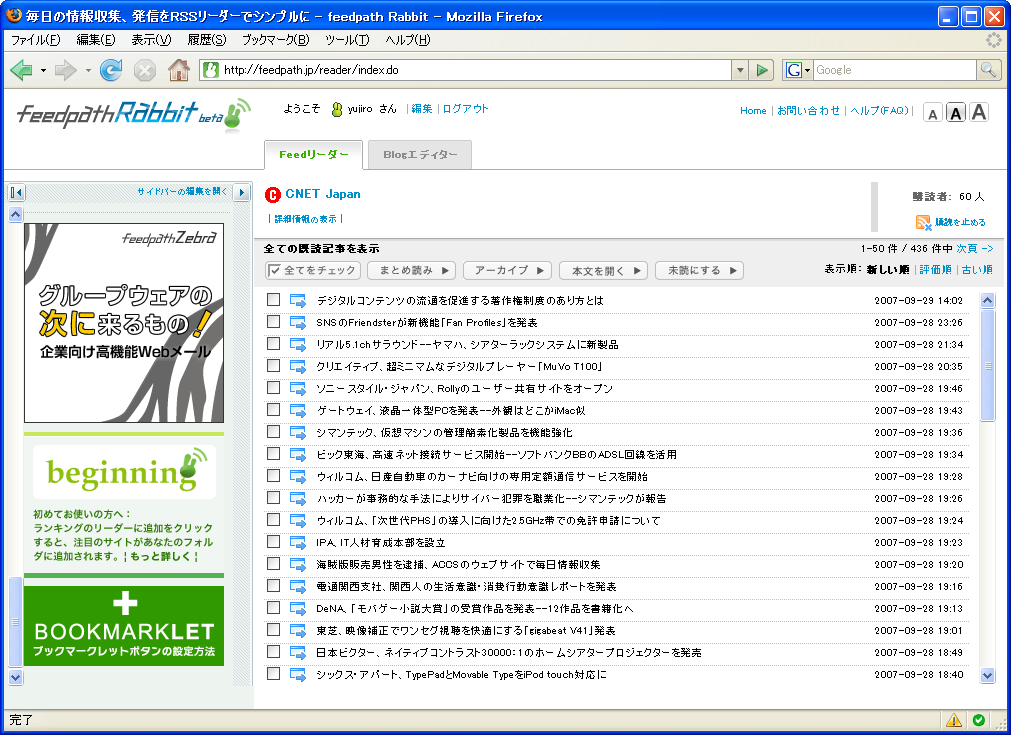Viewport: 1011px width, 735px height.
Task: Open the address bar URL dropdown
Action: [740, 70]
